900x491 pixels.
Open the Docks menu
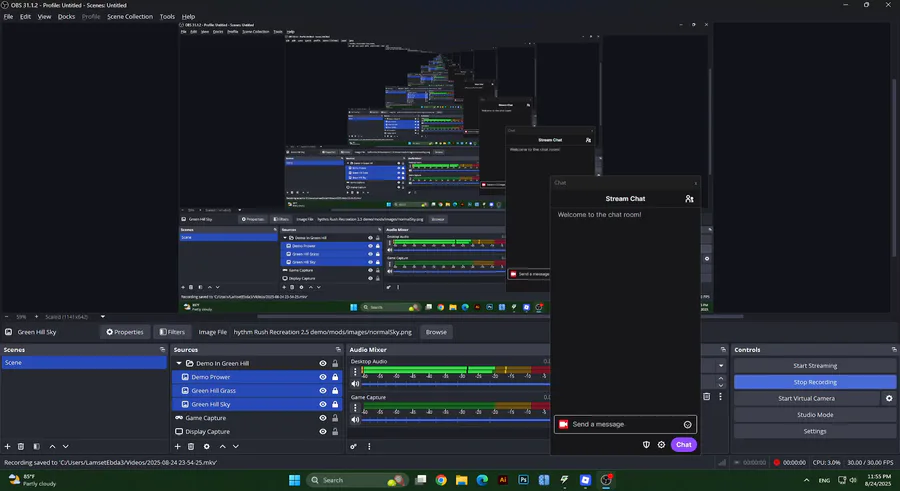tap(66, 17)
